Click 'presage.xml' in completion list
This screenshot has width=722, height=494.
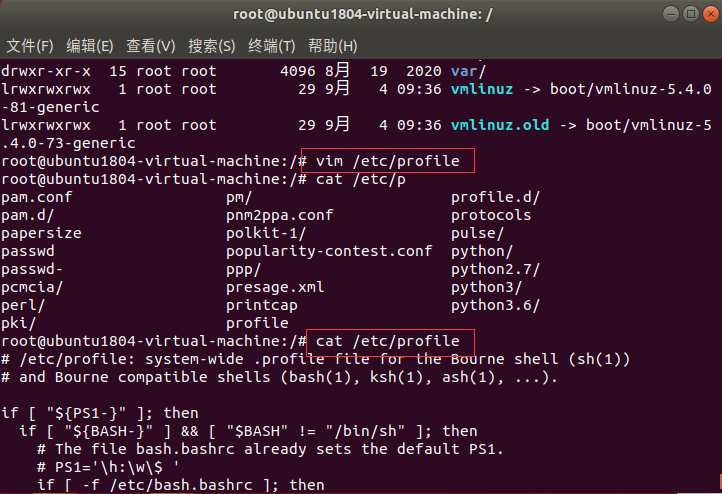pyautogui.click(x=275, y=287)
